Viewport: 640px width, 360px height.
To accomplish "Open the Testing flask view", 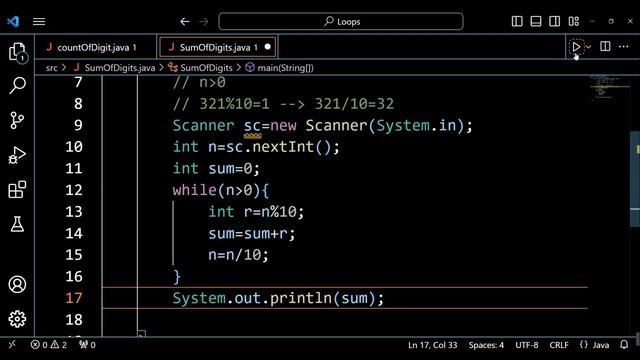I will pyautogui.click(x=17, y=224).
